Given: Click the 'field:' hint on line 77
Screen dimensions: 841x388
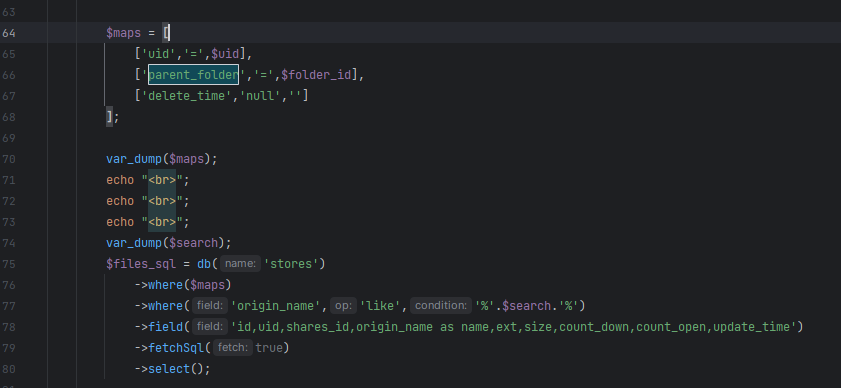Looking at the screenshot, I should [210, 306].
